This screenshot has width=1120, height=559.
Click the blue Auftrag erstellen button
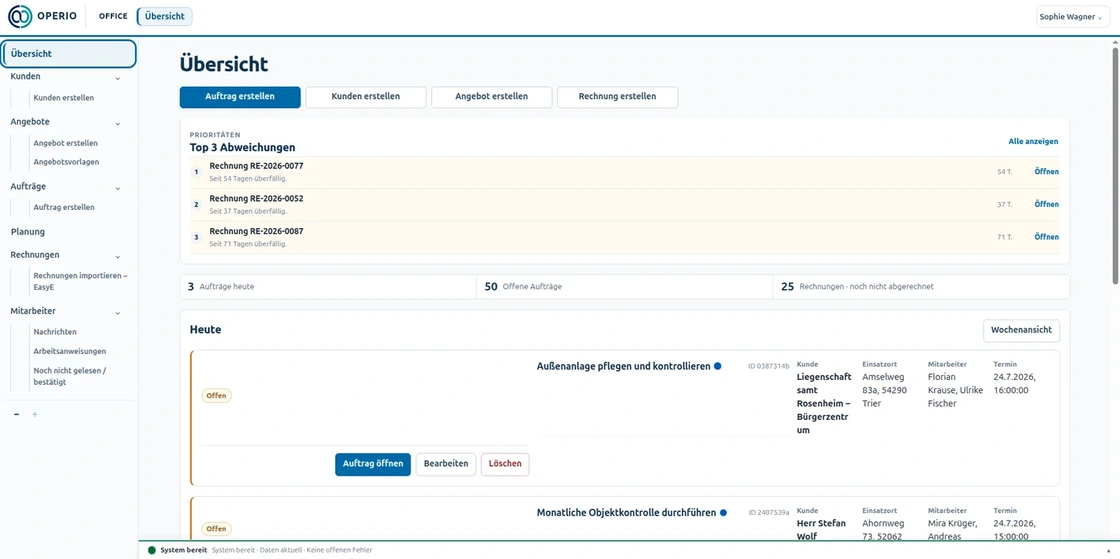pyautogui.click(x=240, y=97)
